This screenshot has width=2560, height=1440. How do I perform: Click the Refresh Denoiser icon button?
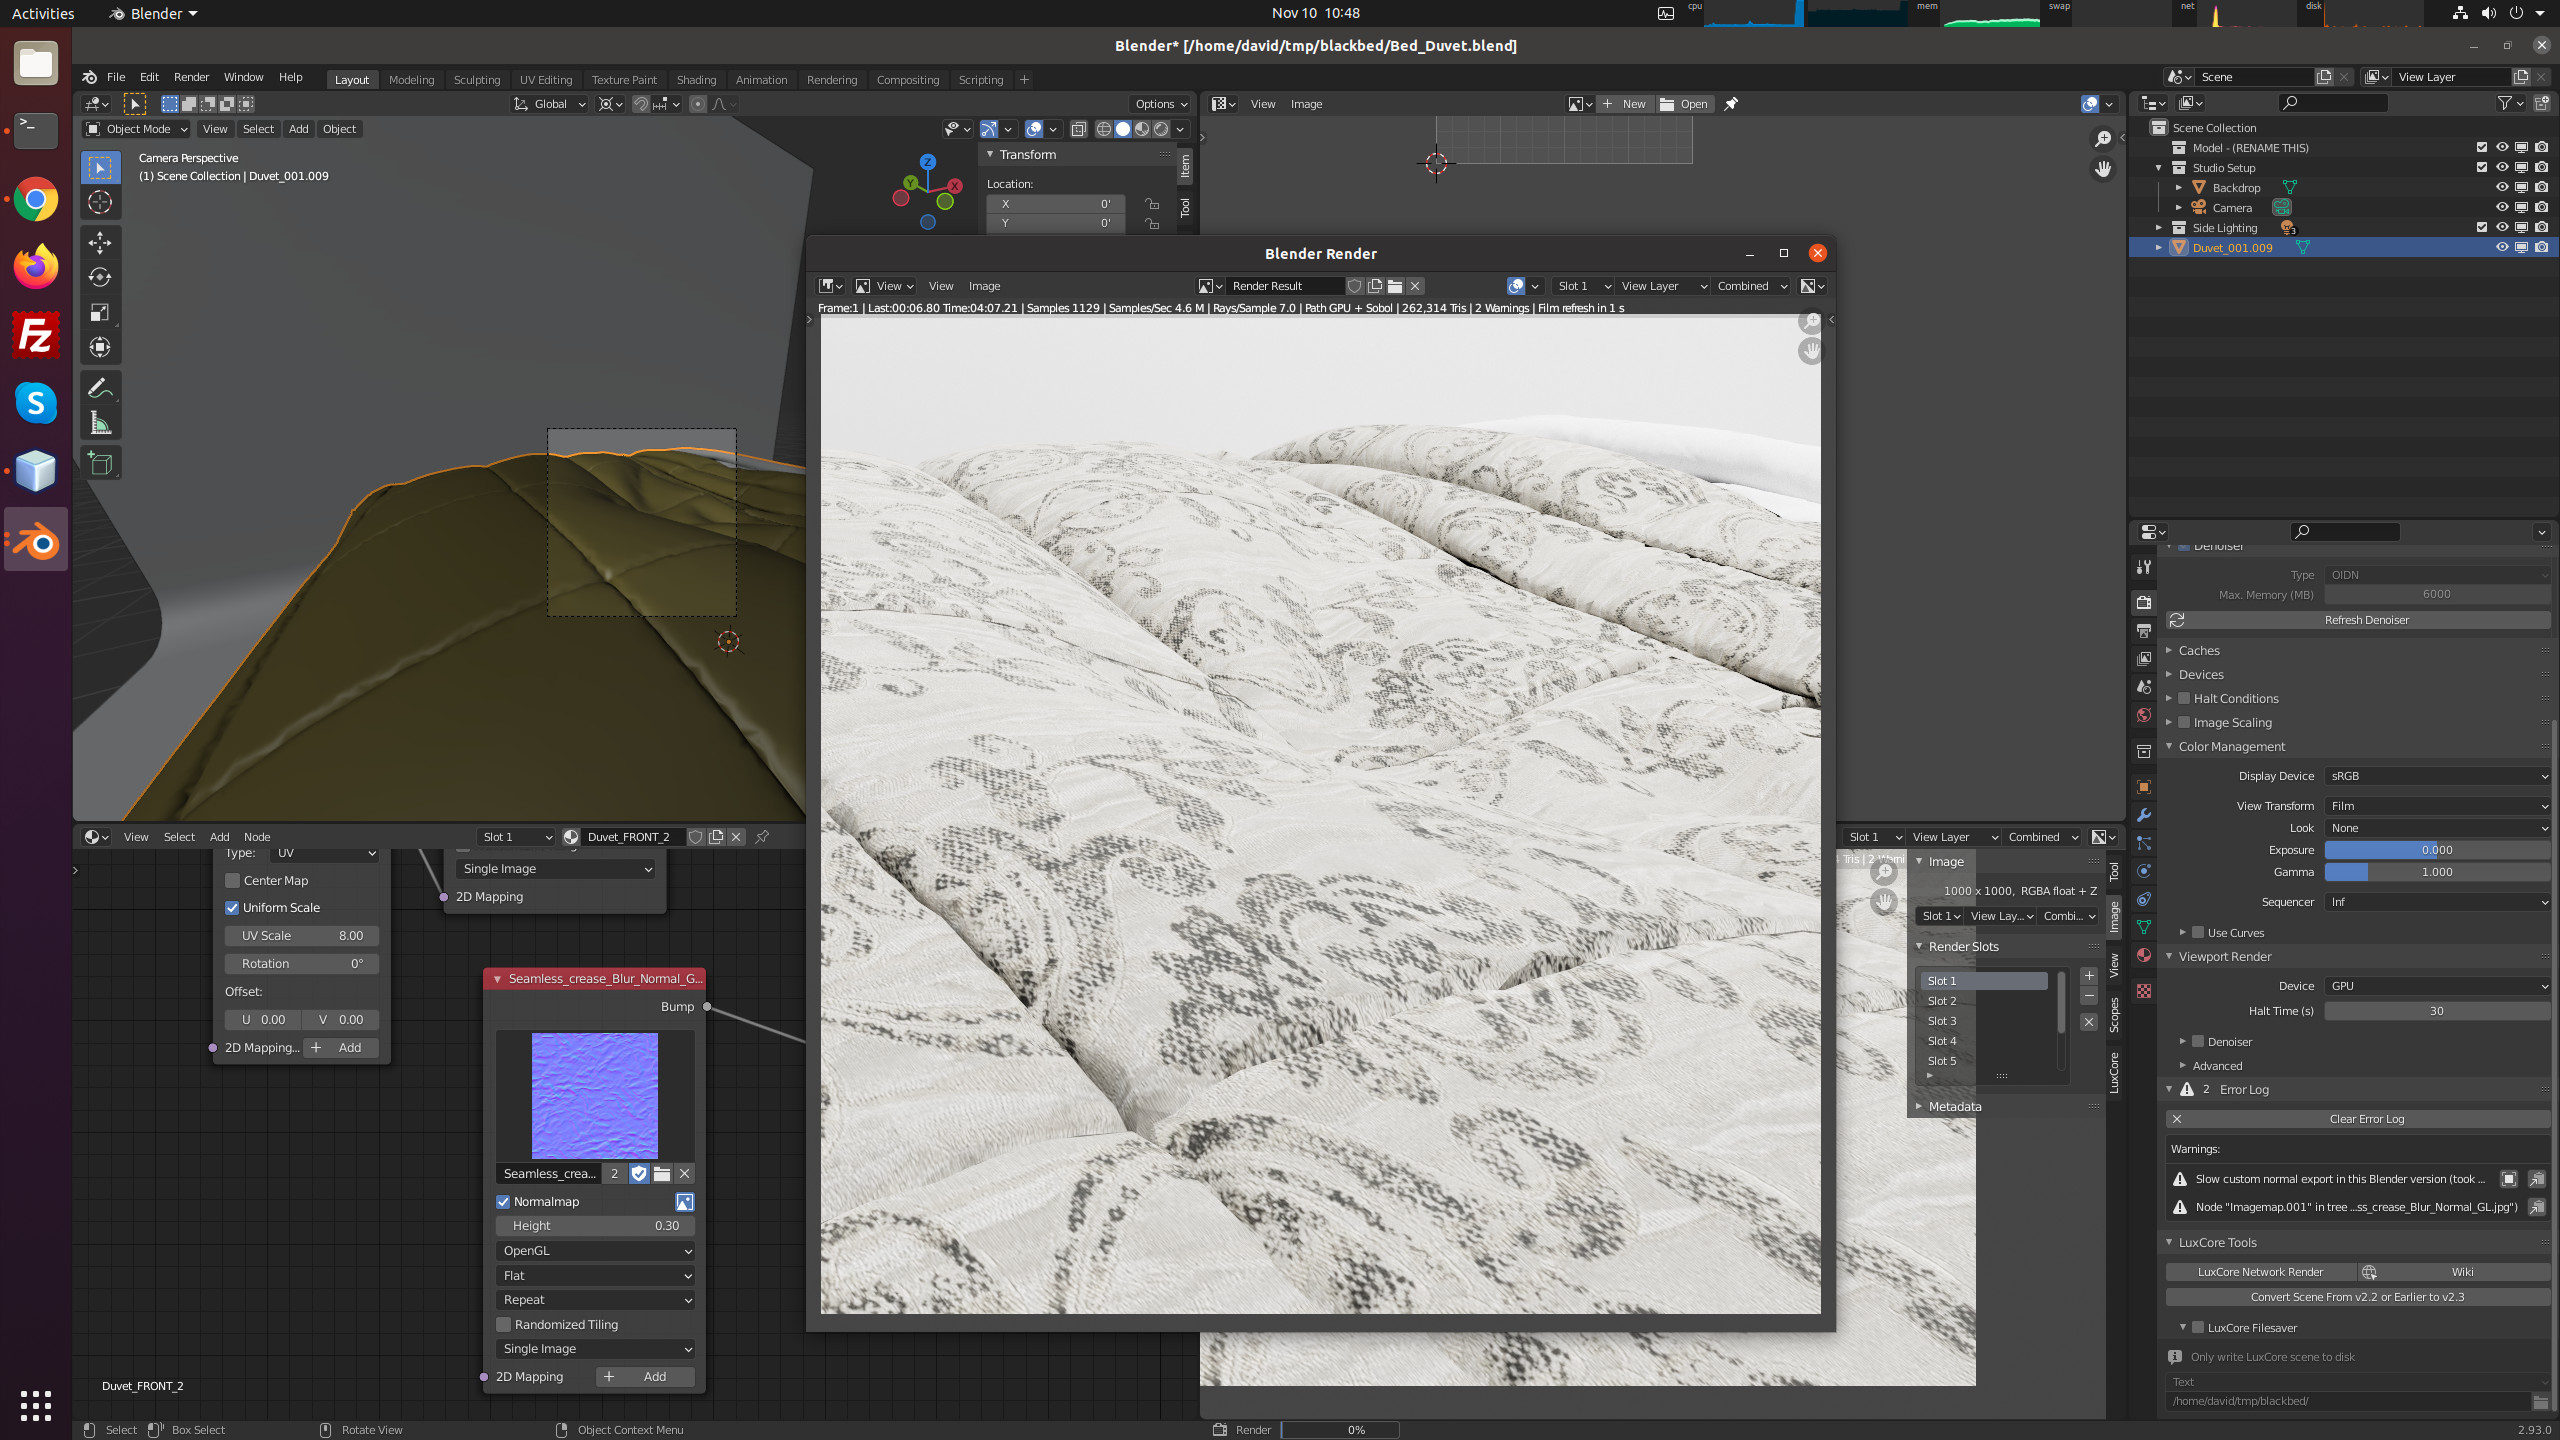click(x=2177, y=620)
